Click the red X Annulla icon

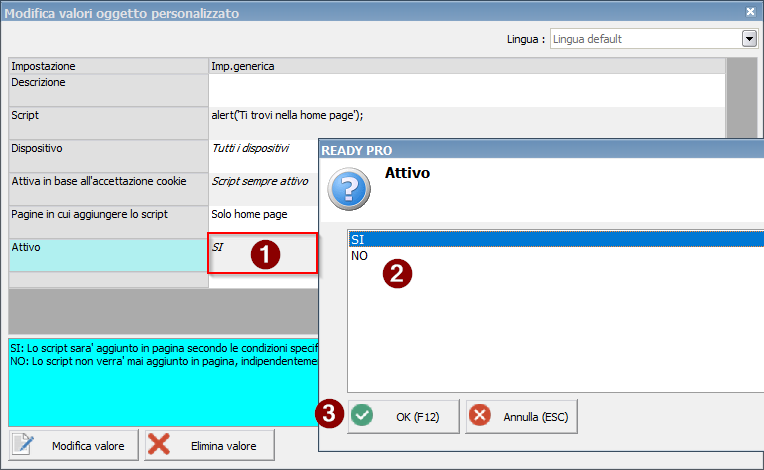[x=480, y=416]
